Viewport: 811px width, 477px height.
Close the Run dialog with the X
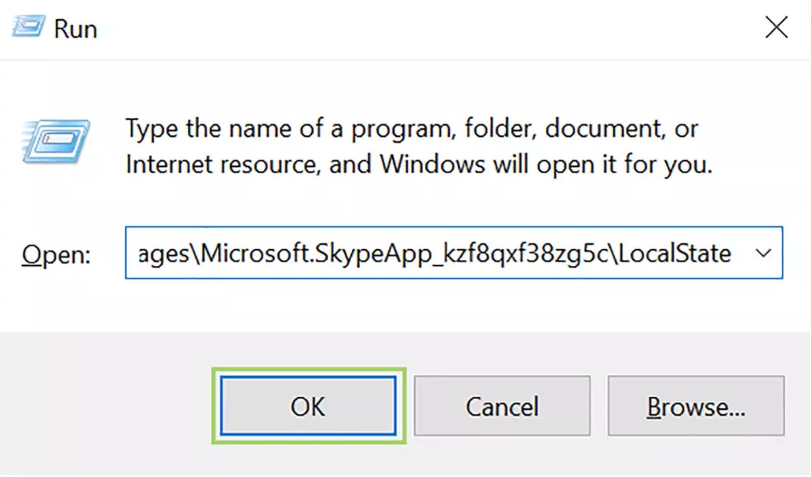776,27
